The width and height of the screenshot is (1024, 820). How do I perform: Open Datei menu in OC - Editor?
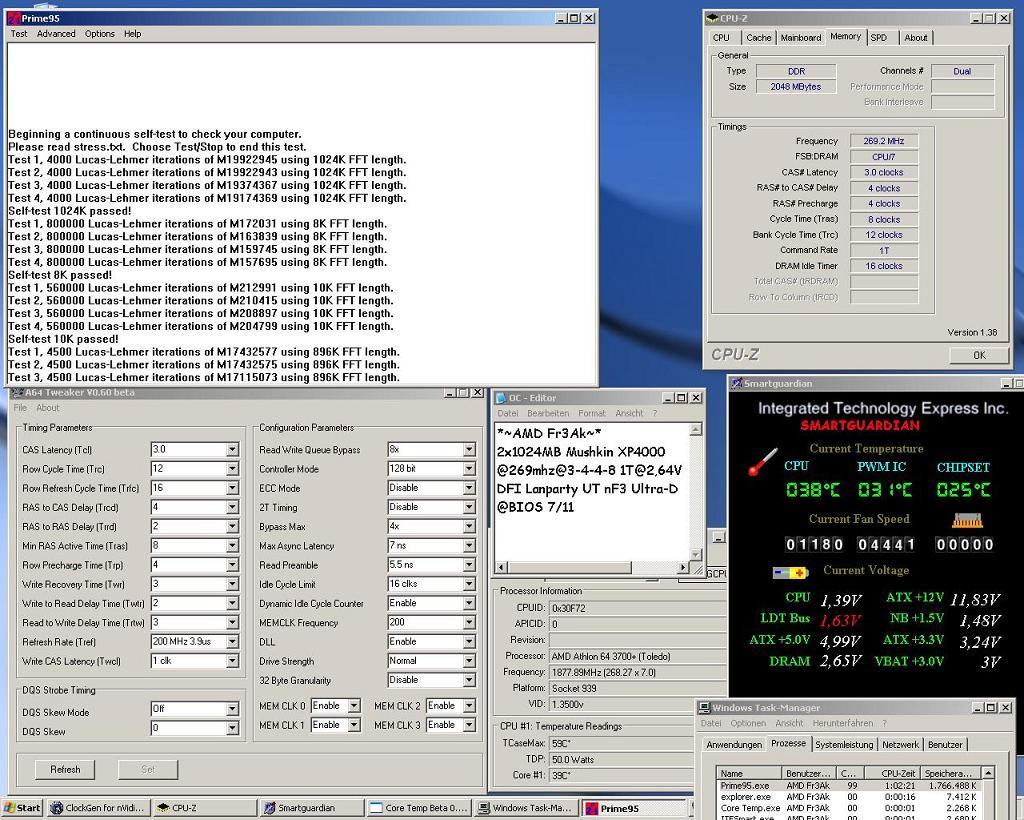pyautogui.click(x=507, y=413)
